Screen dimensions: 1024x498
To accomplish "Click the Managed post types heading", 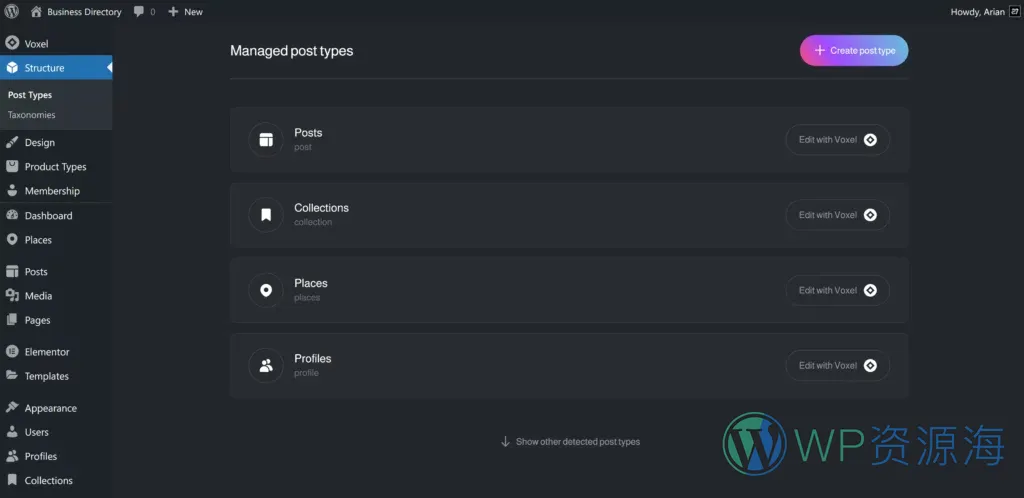I will tap(292, 51).
